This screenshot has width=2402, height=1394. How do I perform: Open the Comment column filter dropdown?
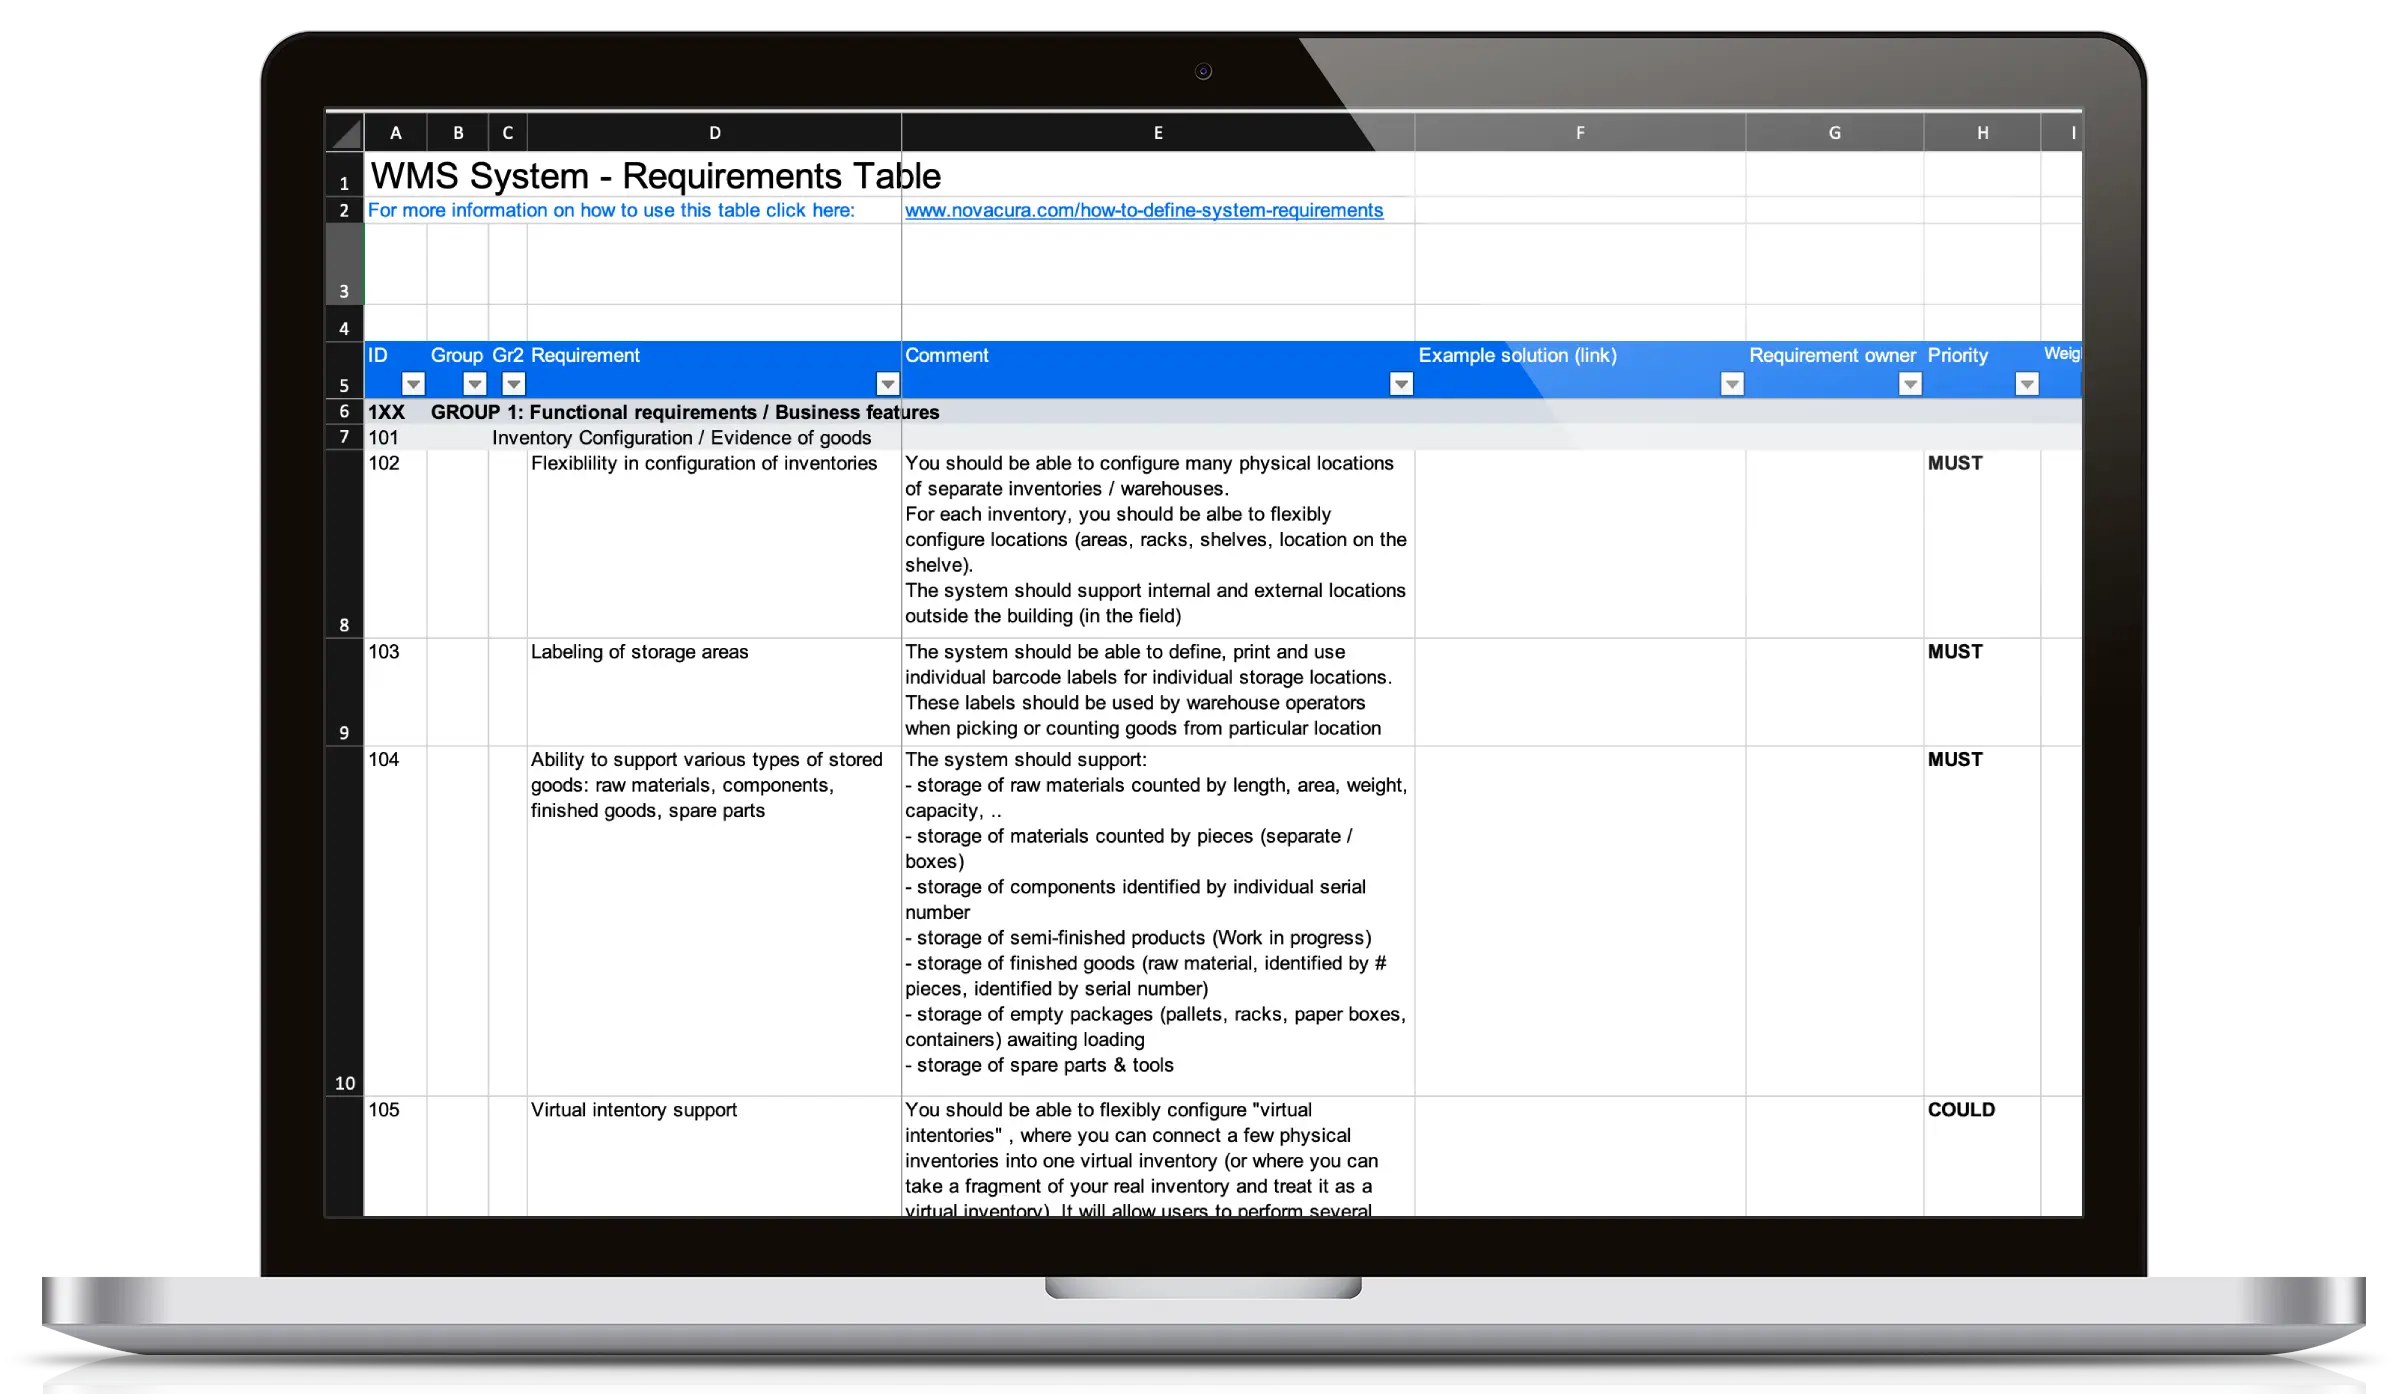[x=1402, y=384]
